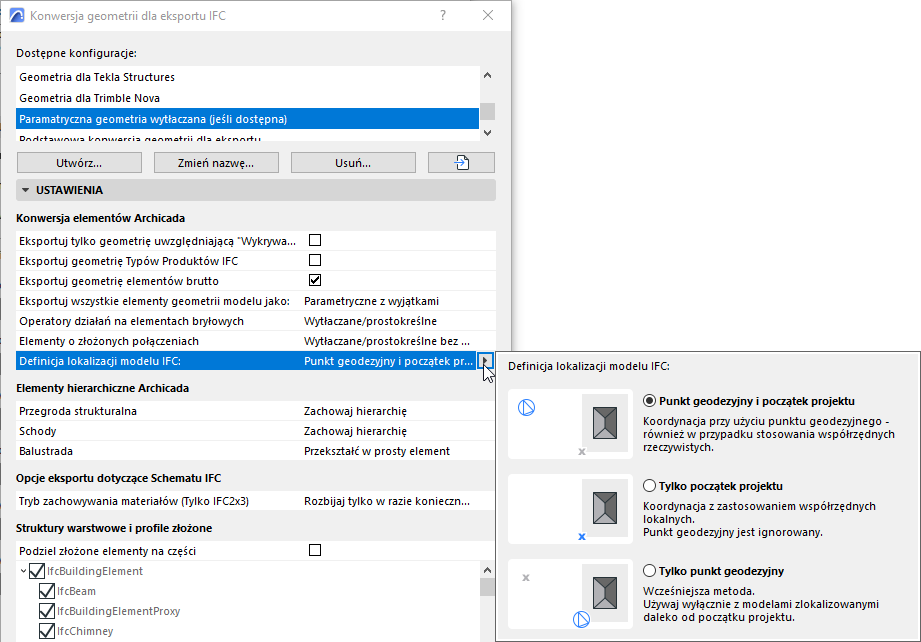Screen dimensions: 921x642
Task: Enable 'Eksportuj geometrię Typów Produktów IFC' checkbox
Action: click(x=315, y=260)
